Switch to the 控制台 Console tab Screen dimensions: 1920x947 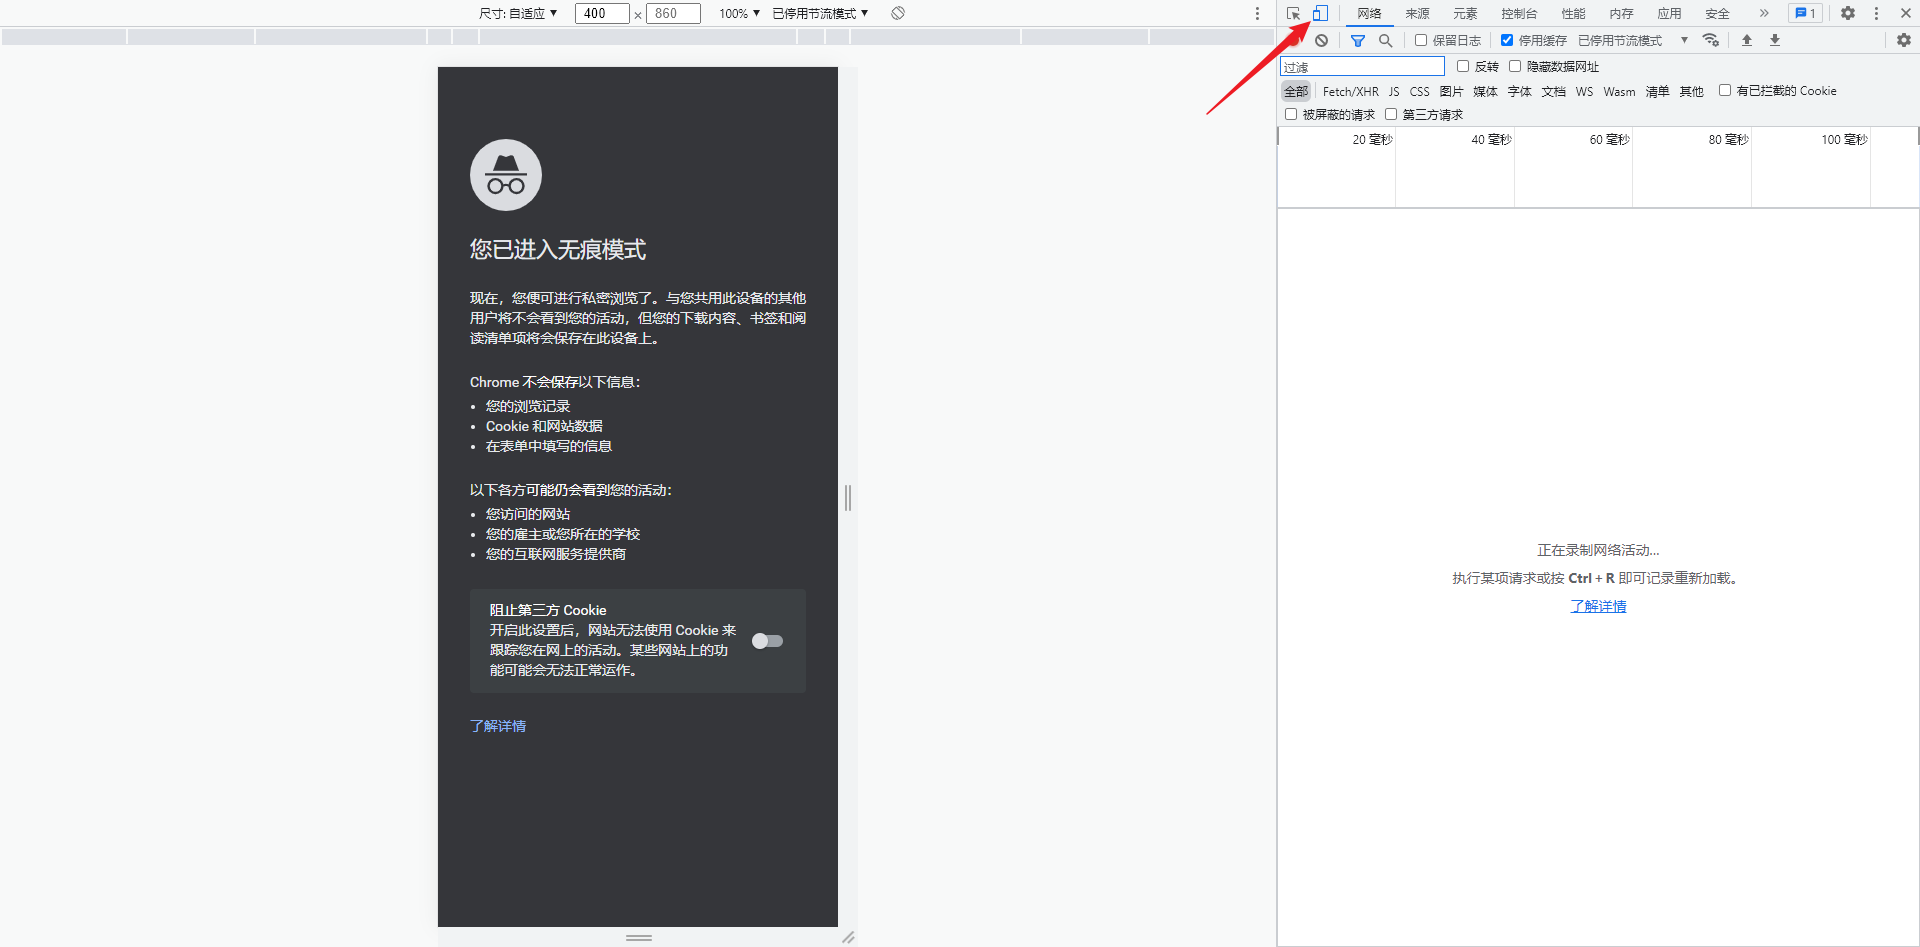click(x=1519, y=13)
